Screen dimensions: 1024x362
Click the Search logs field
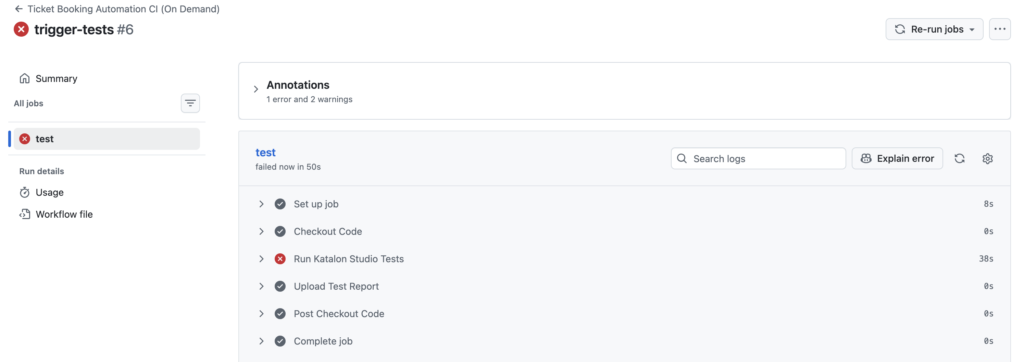coord(758,159)
